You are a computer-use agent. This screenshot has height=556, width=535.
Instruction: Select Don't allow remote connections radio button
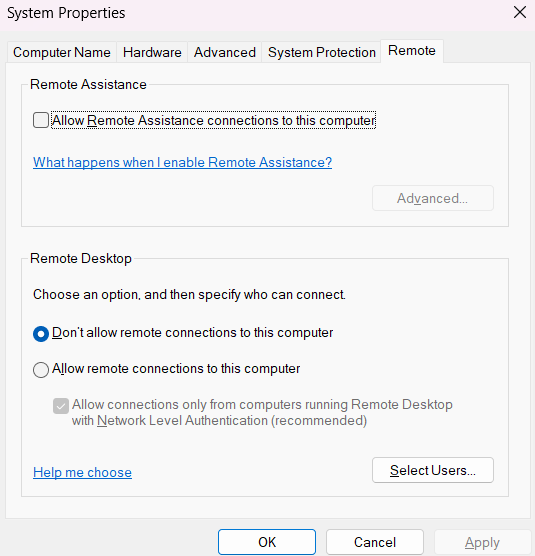coord(41,334)
